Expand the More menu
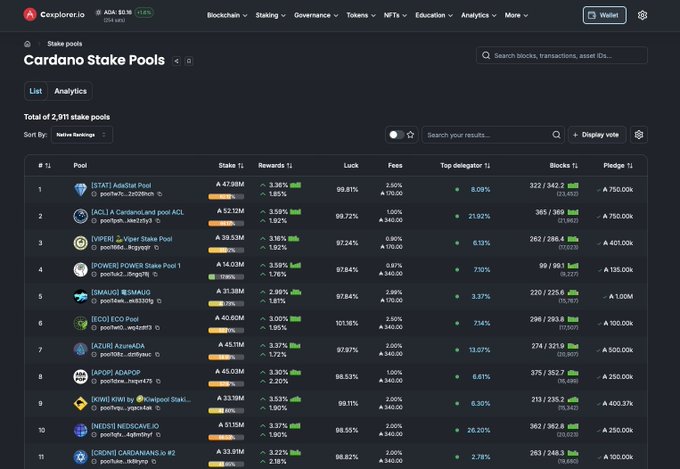Image resolution: width=680 pixels, height=469 pixels. coord(516,15)
